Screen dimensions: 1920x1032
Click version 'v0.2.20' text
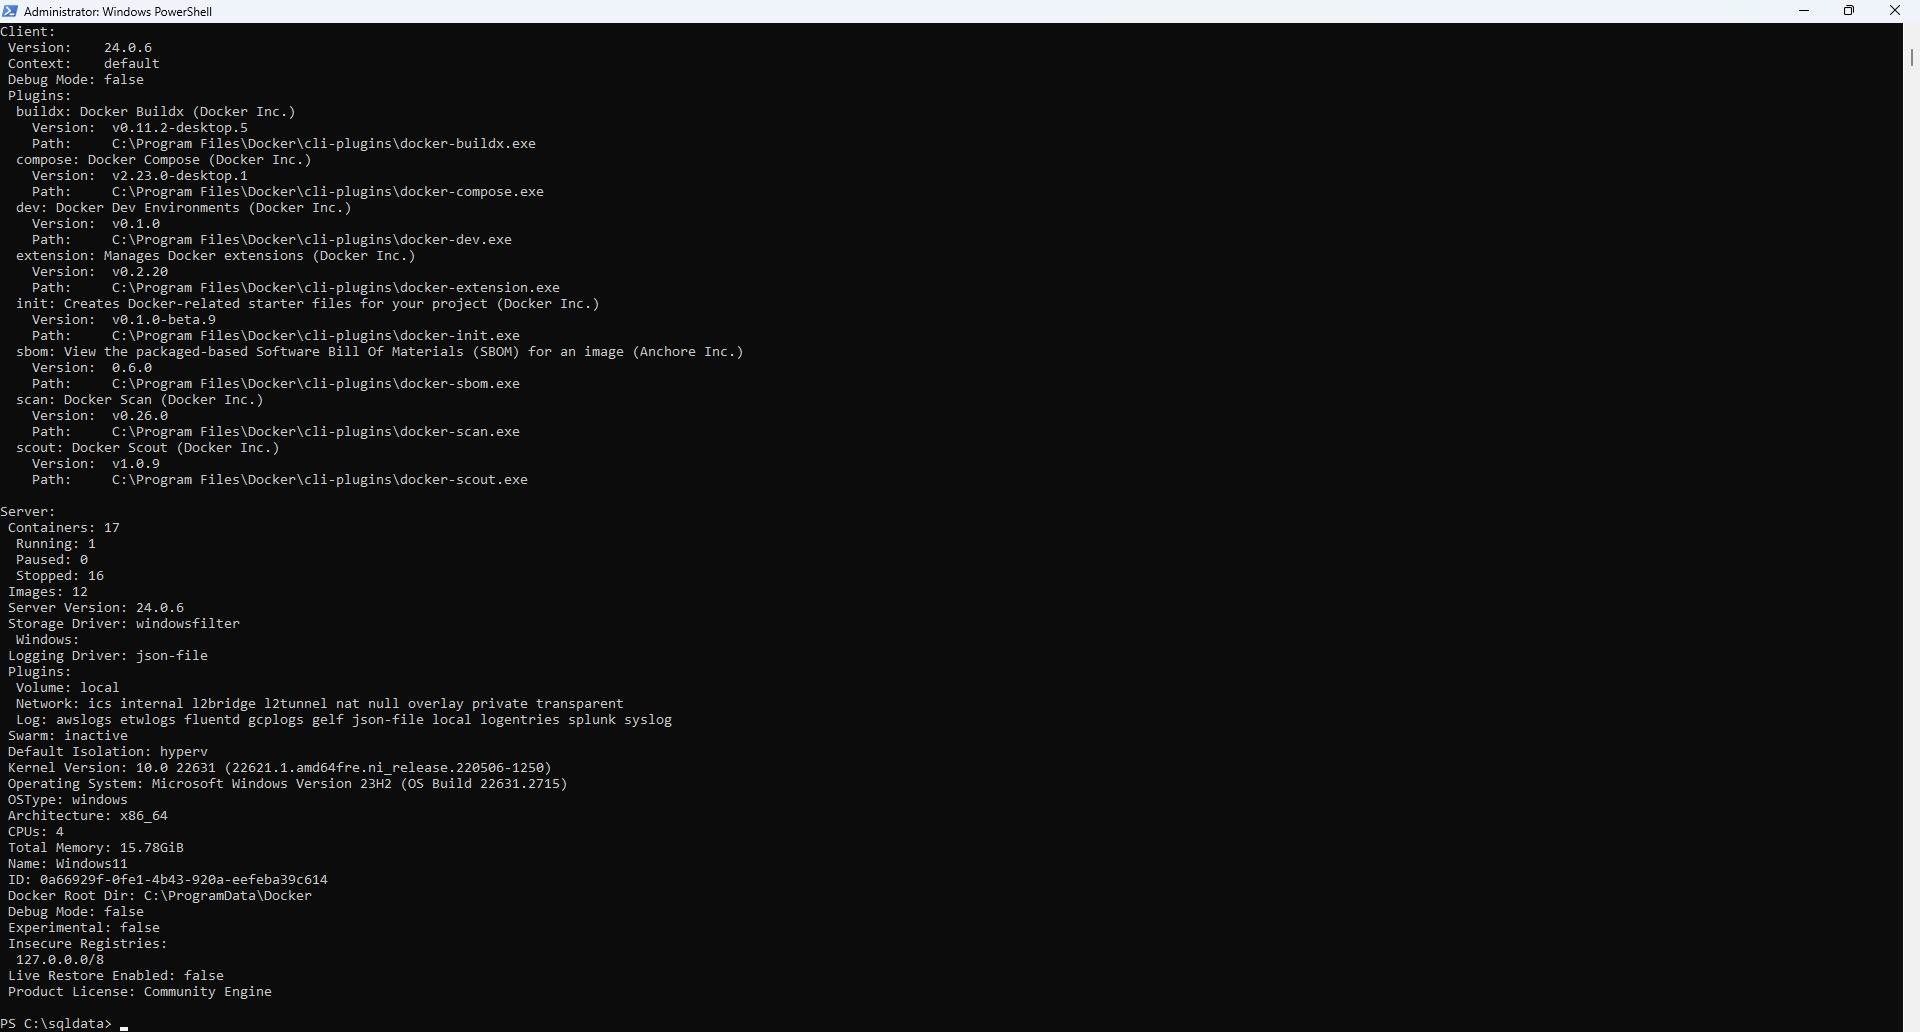(140, 272)
